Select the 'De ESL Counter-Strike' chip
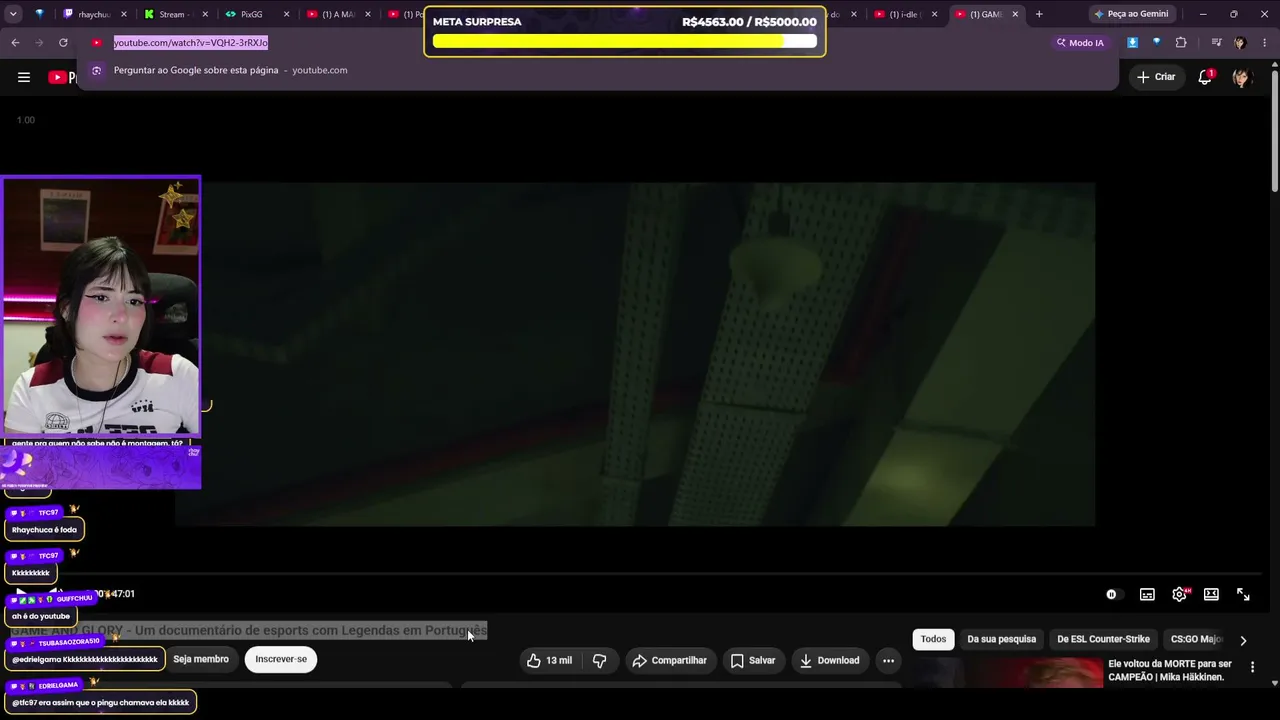Image resolution: width=1280 pixels, height=720 pixels. 1103,639
